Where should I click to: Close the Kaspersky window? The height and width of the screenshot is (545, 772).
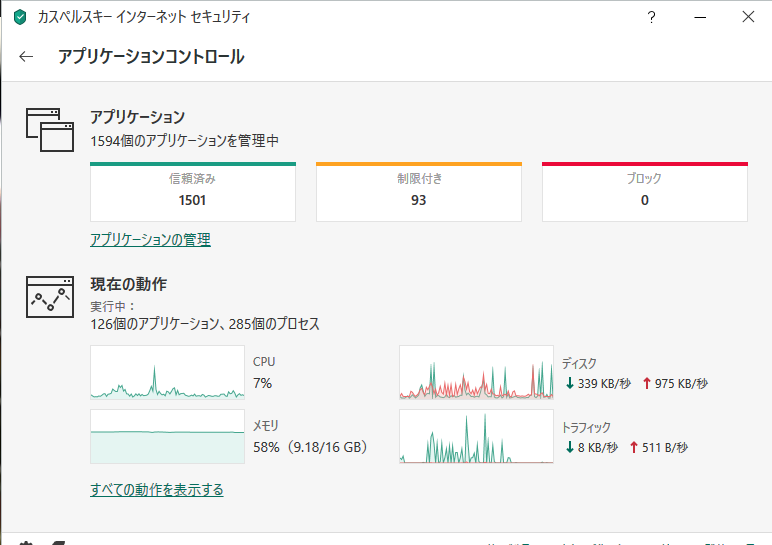(748, 17)
